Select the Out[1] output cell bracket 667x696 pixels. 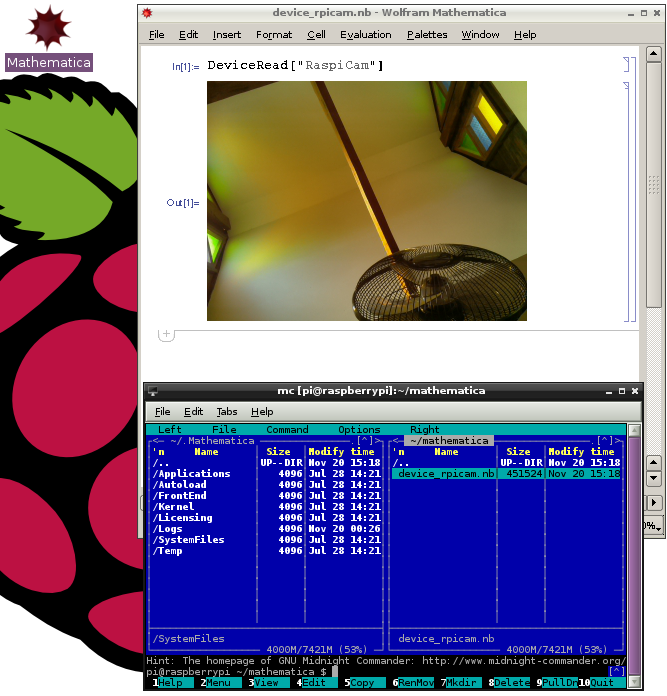(627, 201)
